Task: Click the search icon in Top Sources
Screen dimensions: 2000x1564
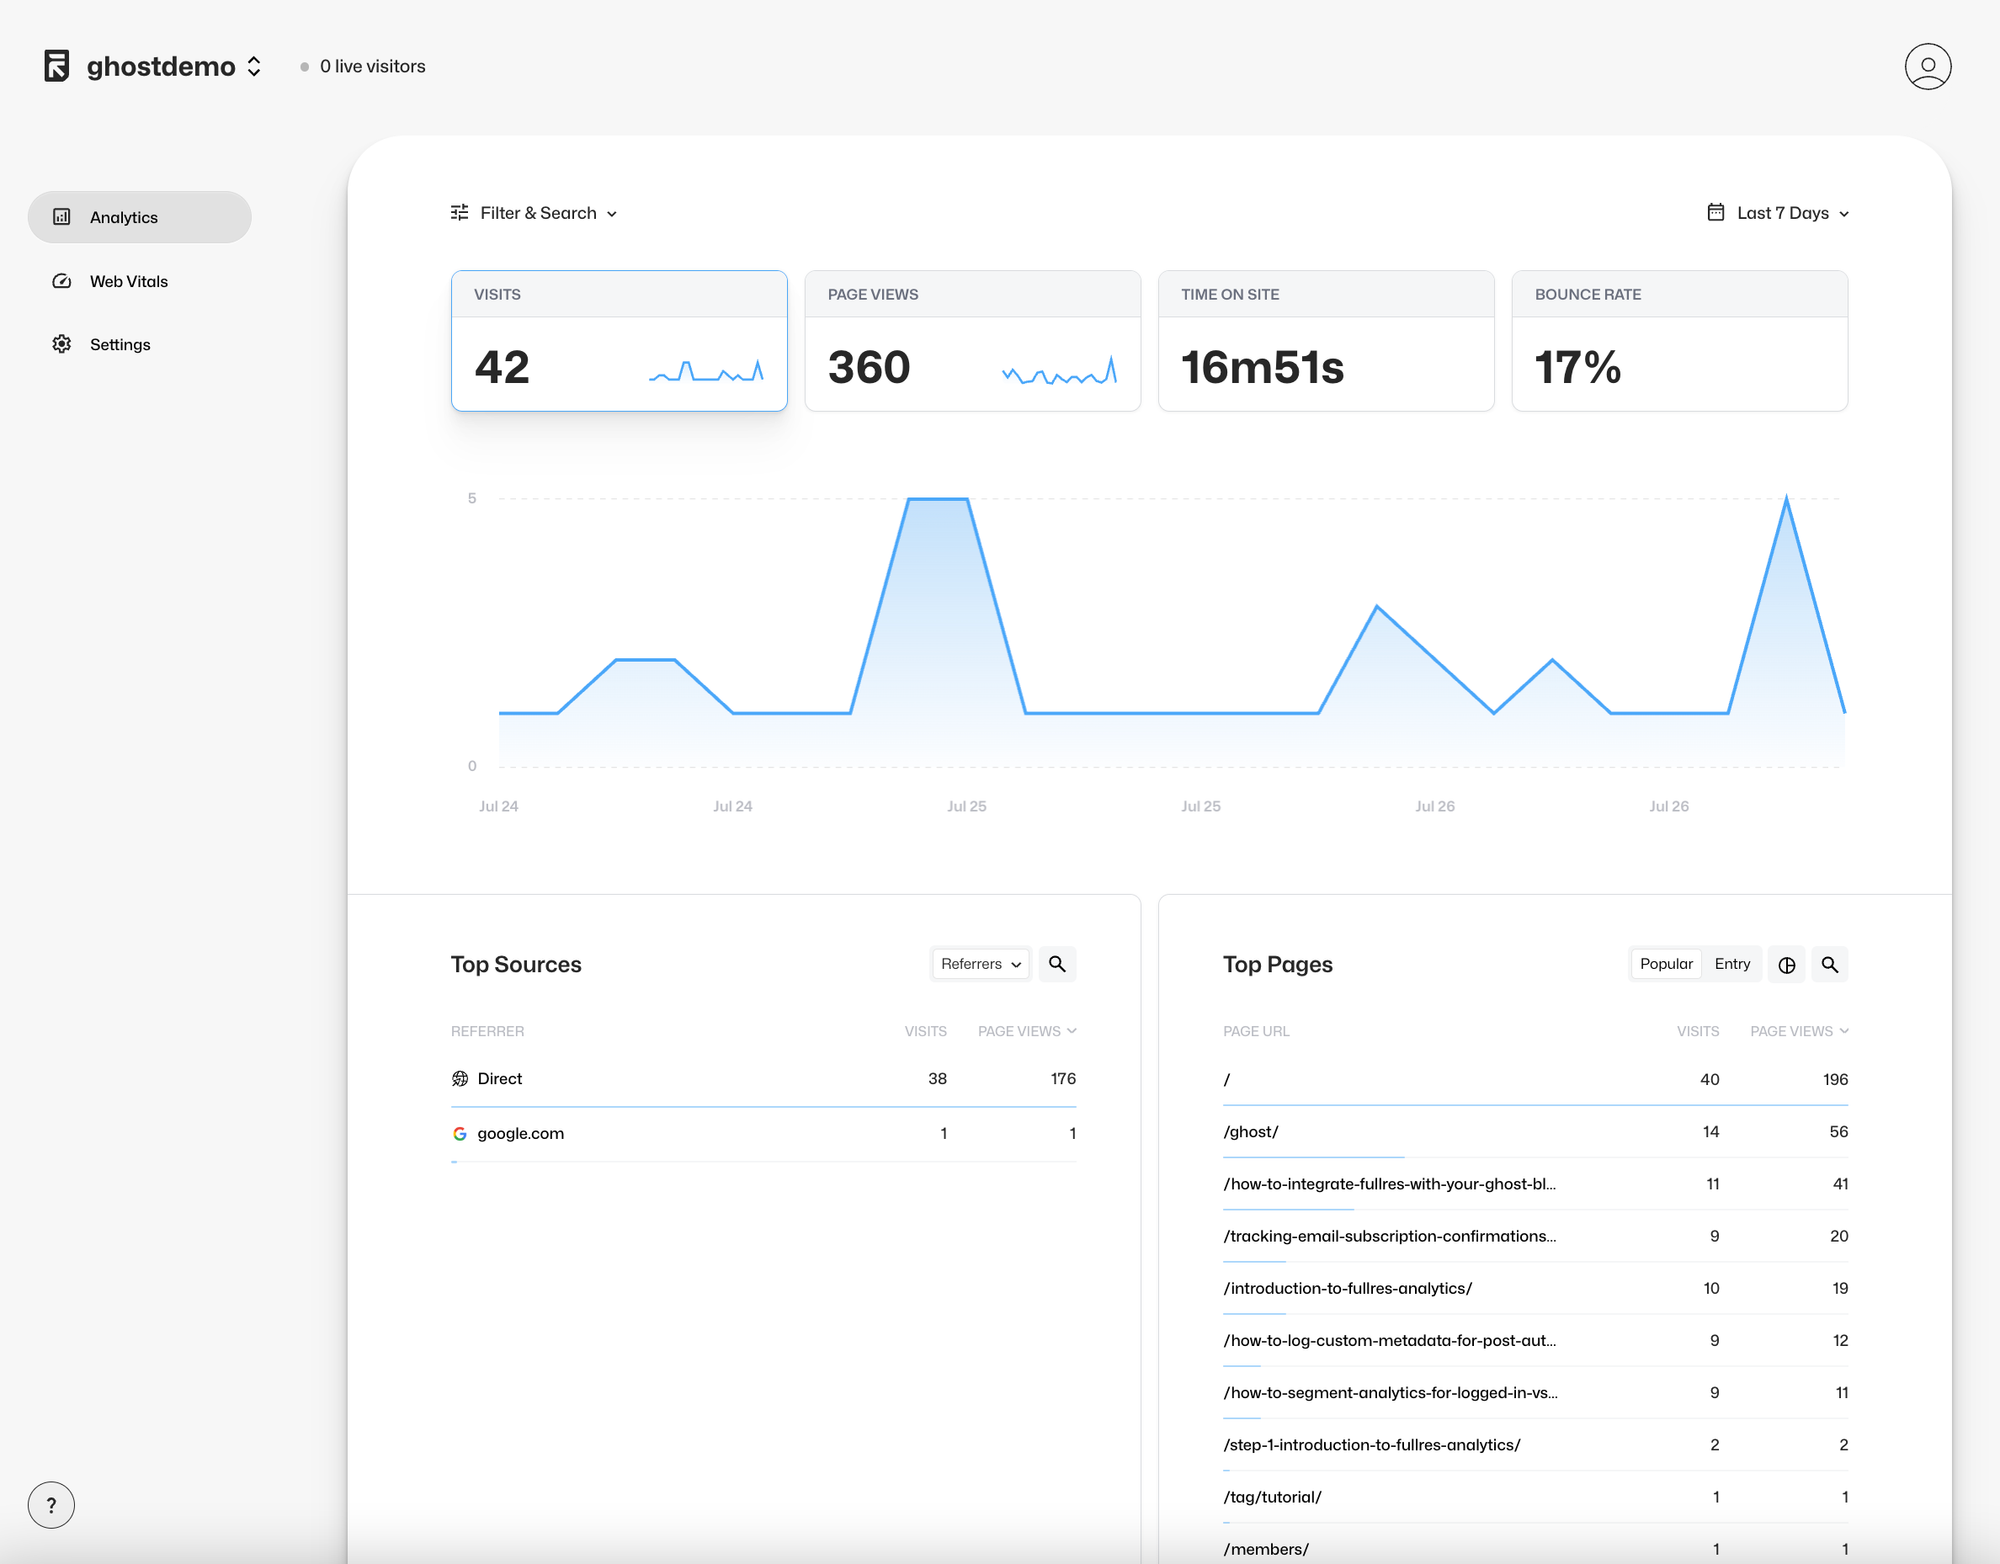Action: [1057, 964]
